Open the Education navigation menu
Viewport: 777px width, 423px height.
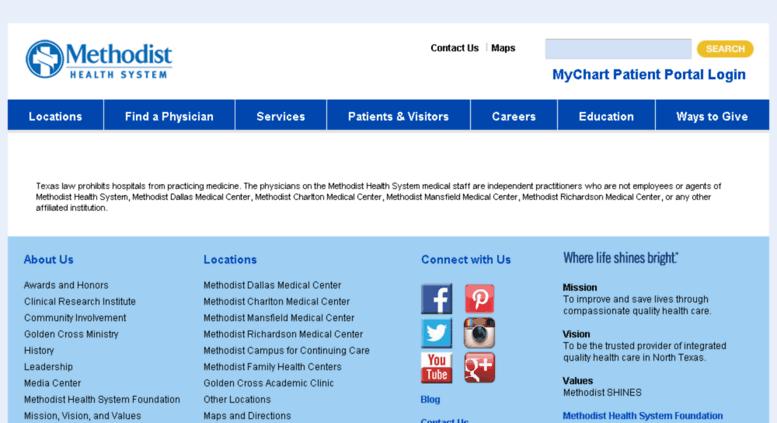[x=606, y=116]
